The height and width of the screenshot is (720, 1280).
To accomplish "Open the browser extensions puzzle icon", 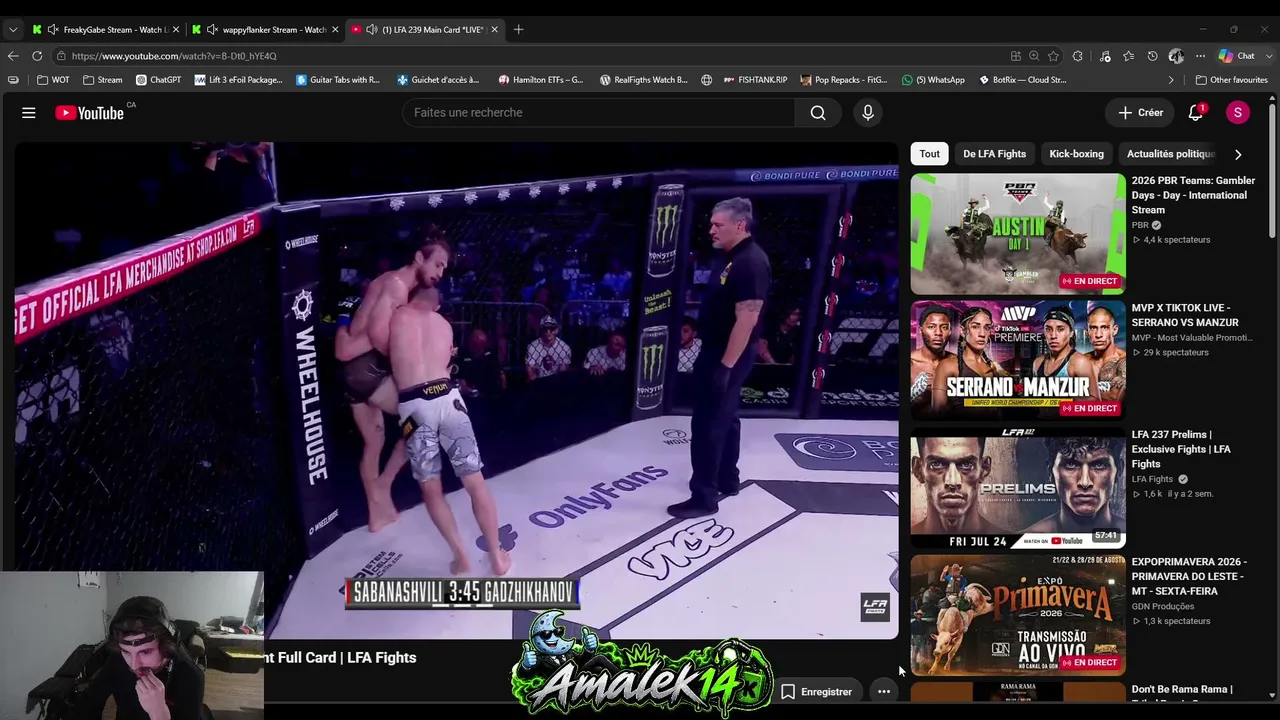I will point(1078,56).
